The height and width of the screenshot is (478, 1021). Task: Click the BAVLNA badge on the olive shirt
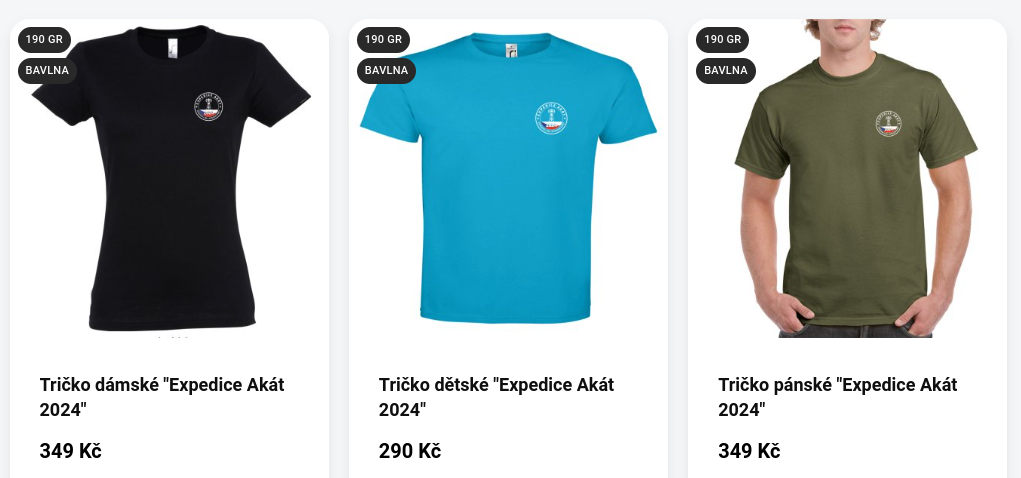(x=726, y=71)
